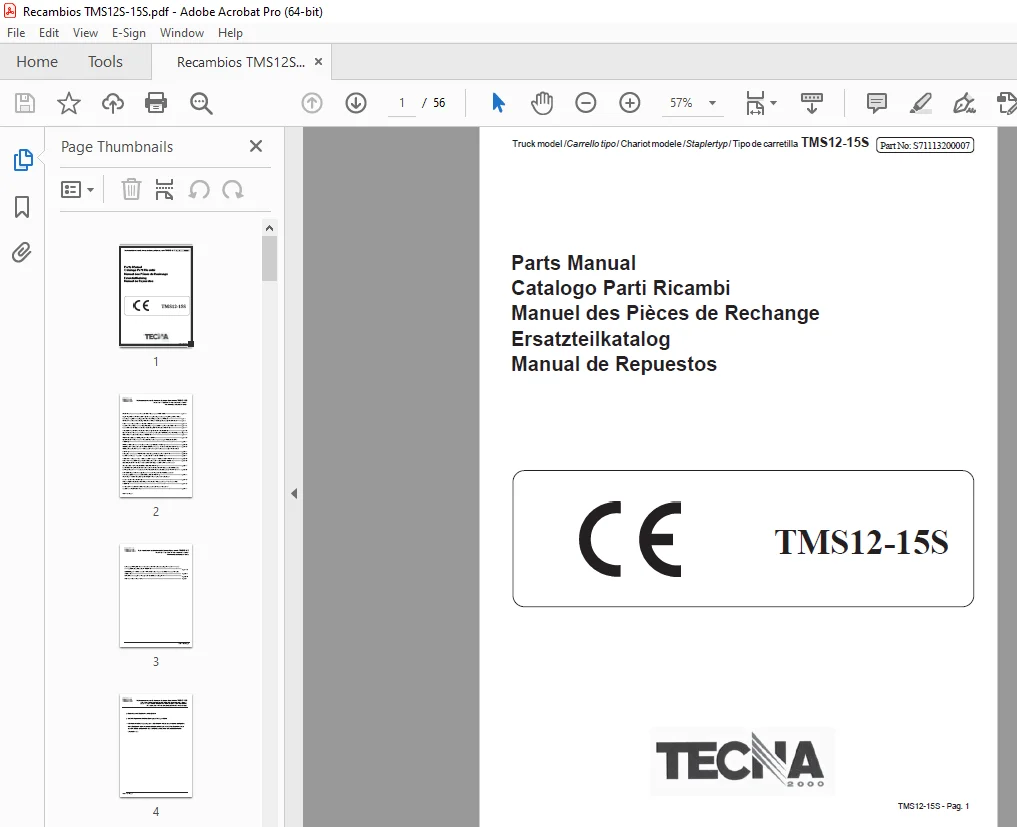The height and width of the screenshot is (827, 1017).
Task: Open the Page Thumbnails sidebar icon
Action: pyautogui.click(x=23, y=160)
